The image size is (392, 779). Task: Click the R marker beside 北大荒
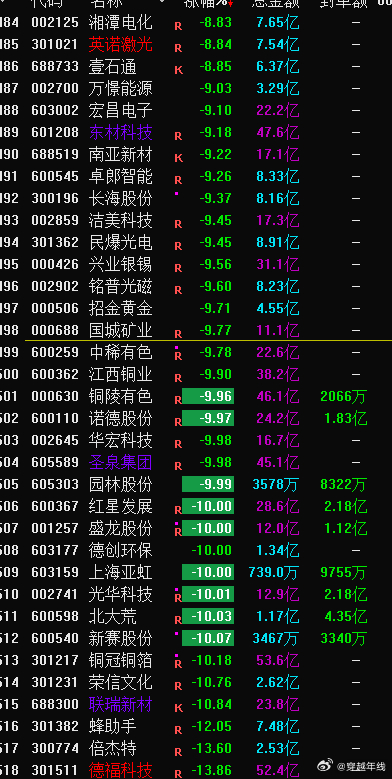coord(178,620)
